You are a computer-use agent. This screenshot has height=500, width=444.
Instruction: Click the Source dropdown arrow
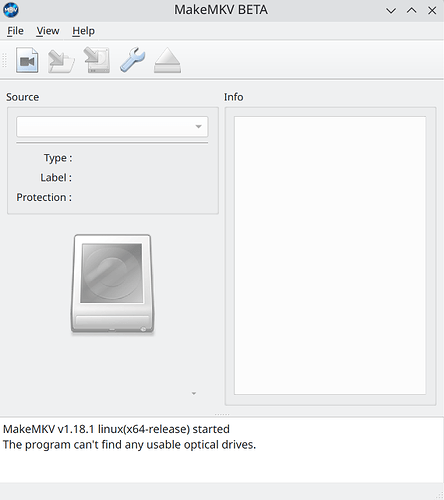(198, 127)
